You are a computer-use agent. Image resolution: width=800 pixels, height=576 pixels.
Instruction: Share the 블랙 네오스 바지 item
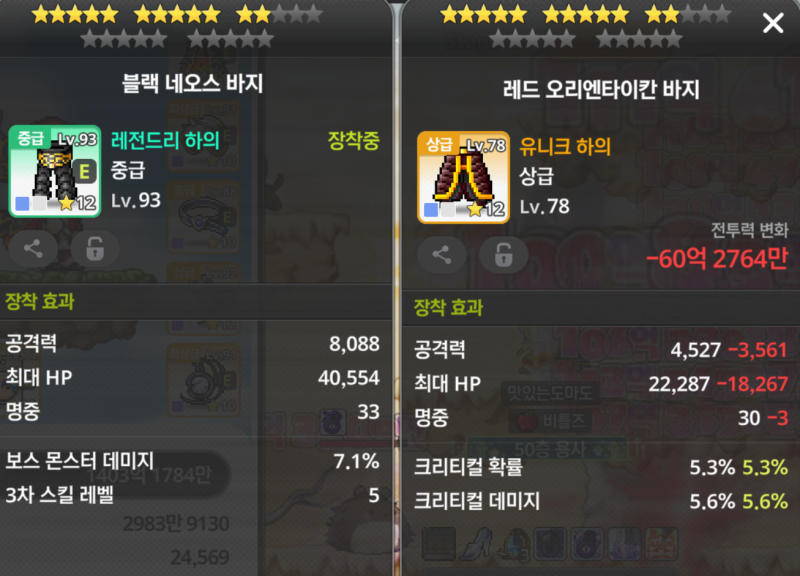click(x=33, y=249)
